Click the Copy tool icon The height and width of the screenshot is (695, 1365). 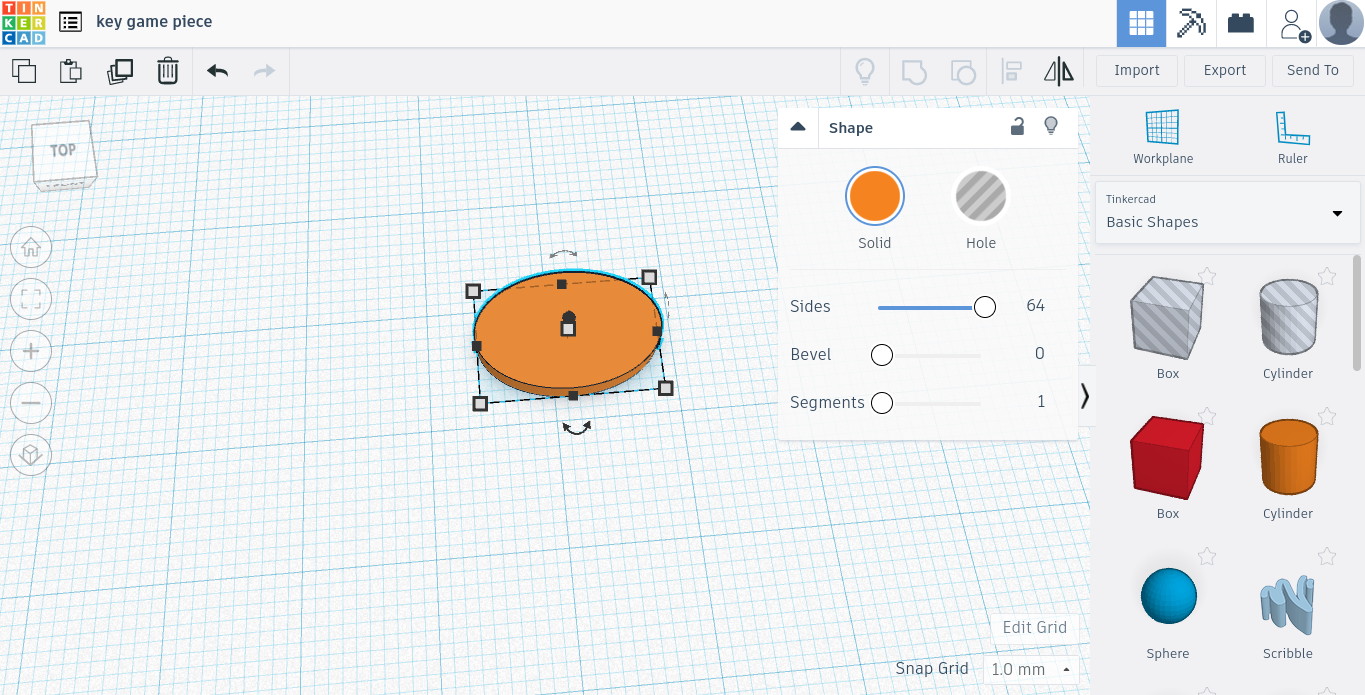point(24,71)
